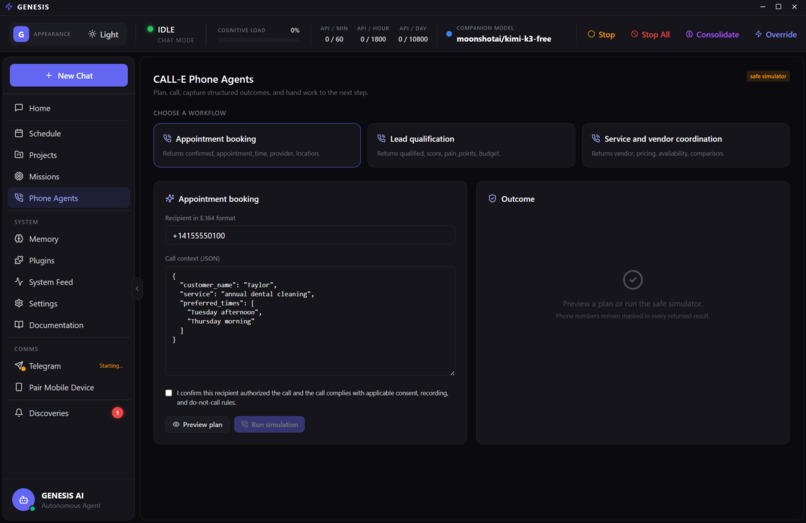Open Missions in sidebar
The height and width of the screenshot is (523, 806).
point(69,176)
